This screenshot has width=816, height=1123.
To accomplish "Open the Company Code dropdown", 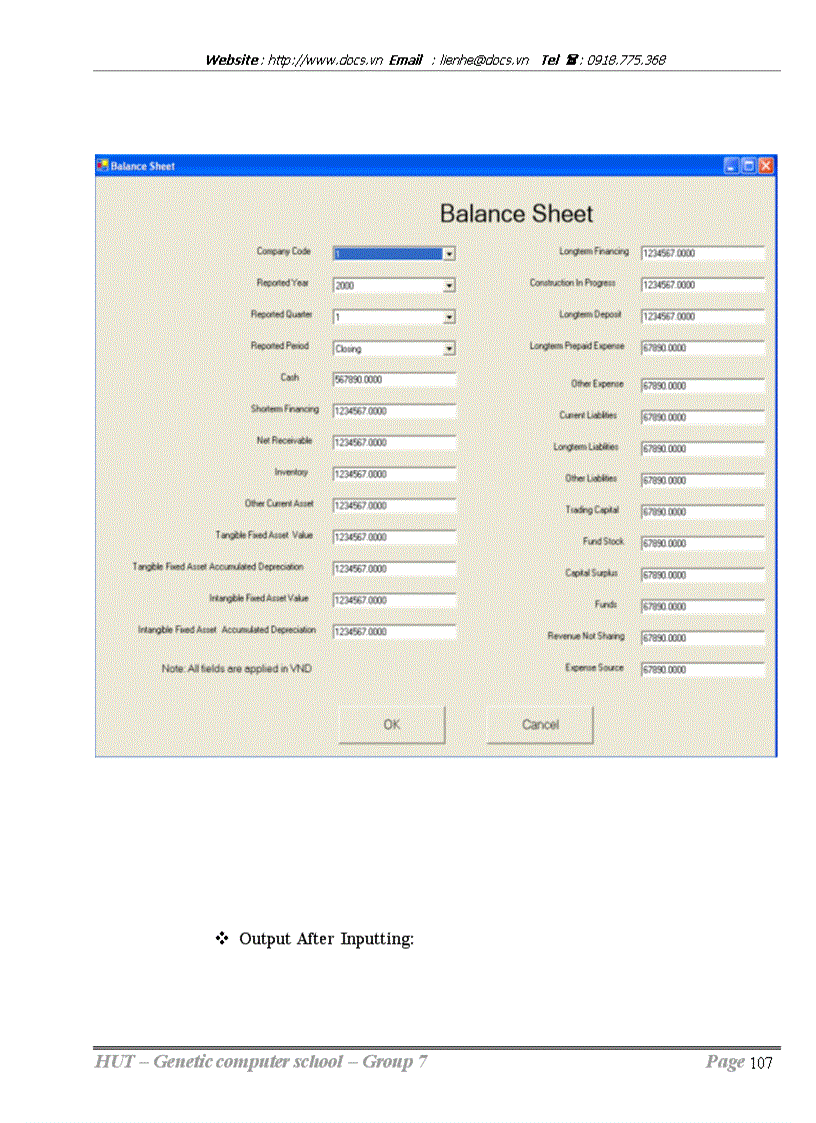I will [x=450, y=253].
